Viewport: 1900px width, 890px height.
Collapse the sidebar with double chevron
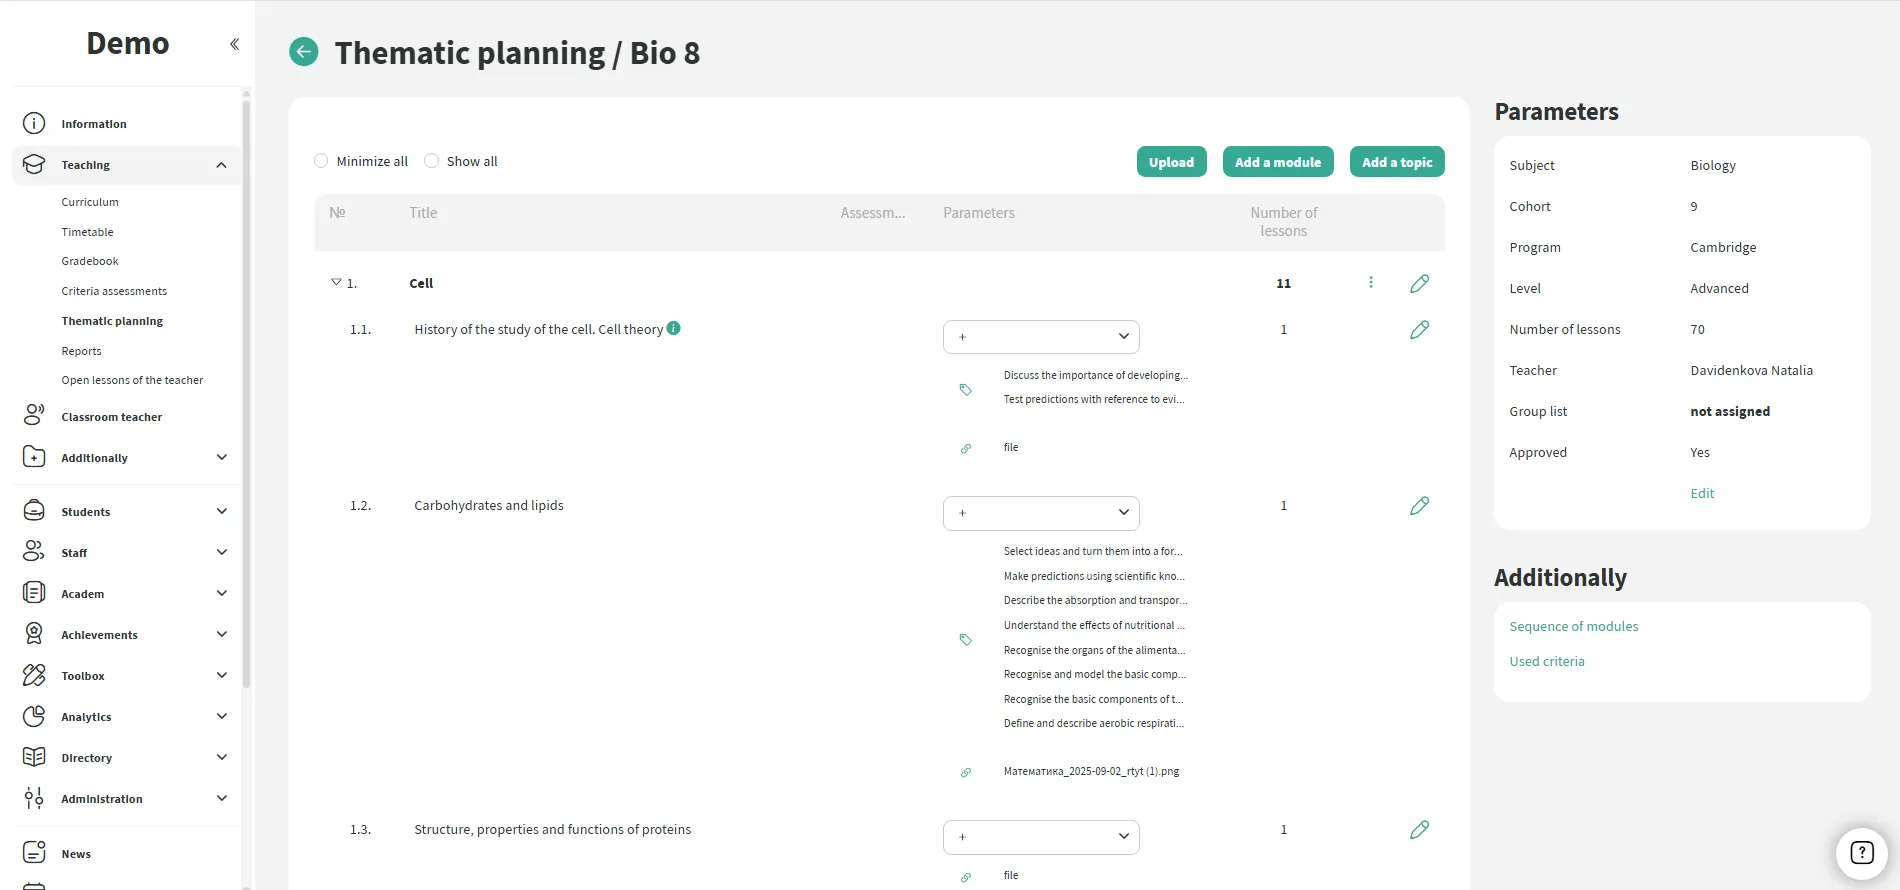click(x=234, y=44)
